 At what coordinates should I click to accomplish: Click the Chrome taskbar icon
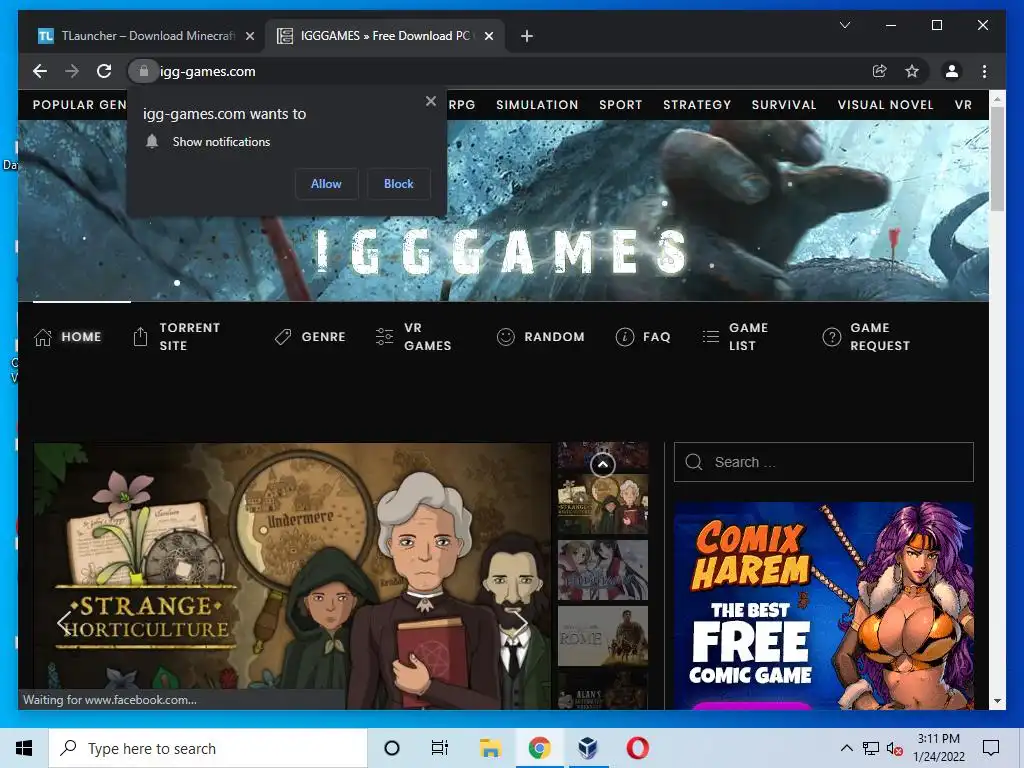539,748
